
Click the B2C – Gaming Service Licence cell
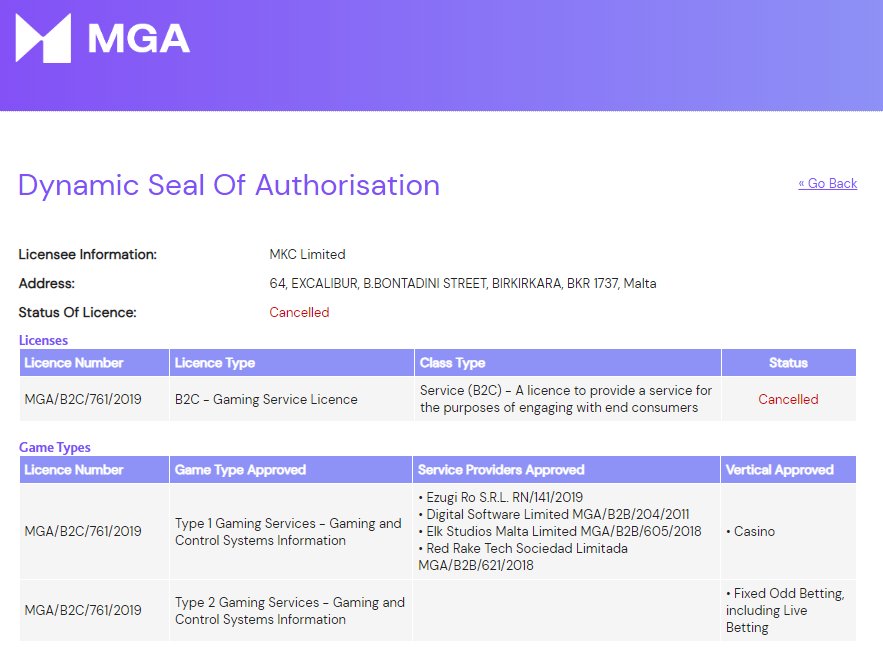pyautogui.click(x=266, y=399)
